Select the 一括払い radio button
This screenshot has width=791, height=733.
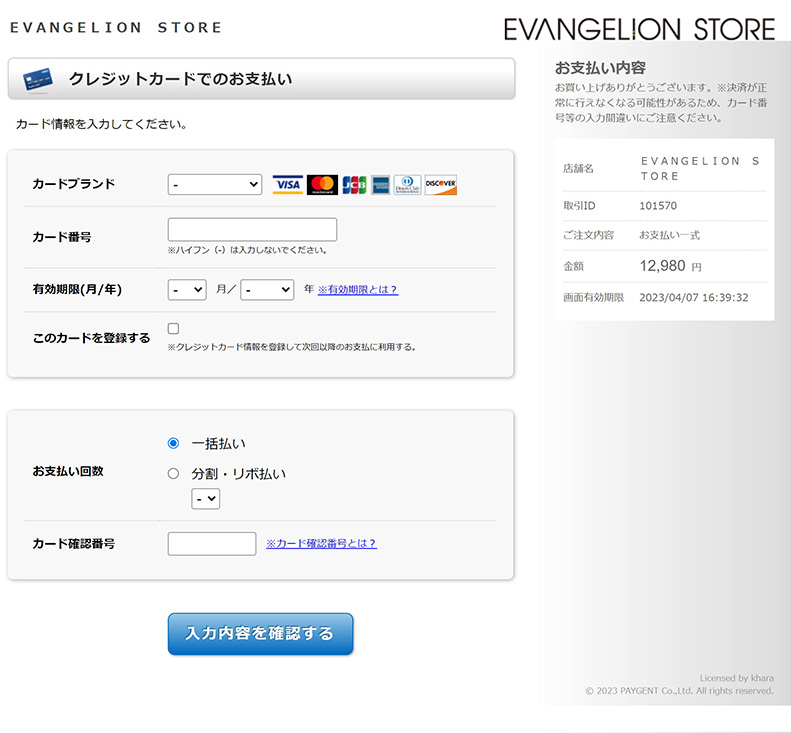173,443
